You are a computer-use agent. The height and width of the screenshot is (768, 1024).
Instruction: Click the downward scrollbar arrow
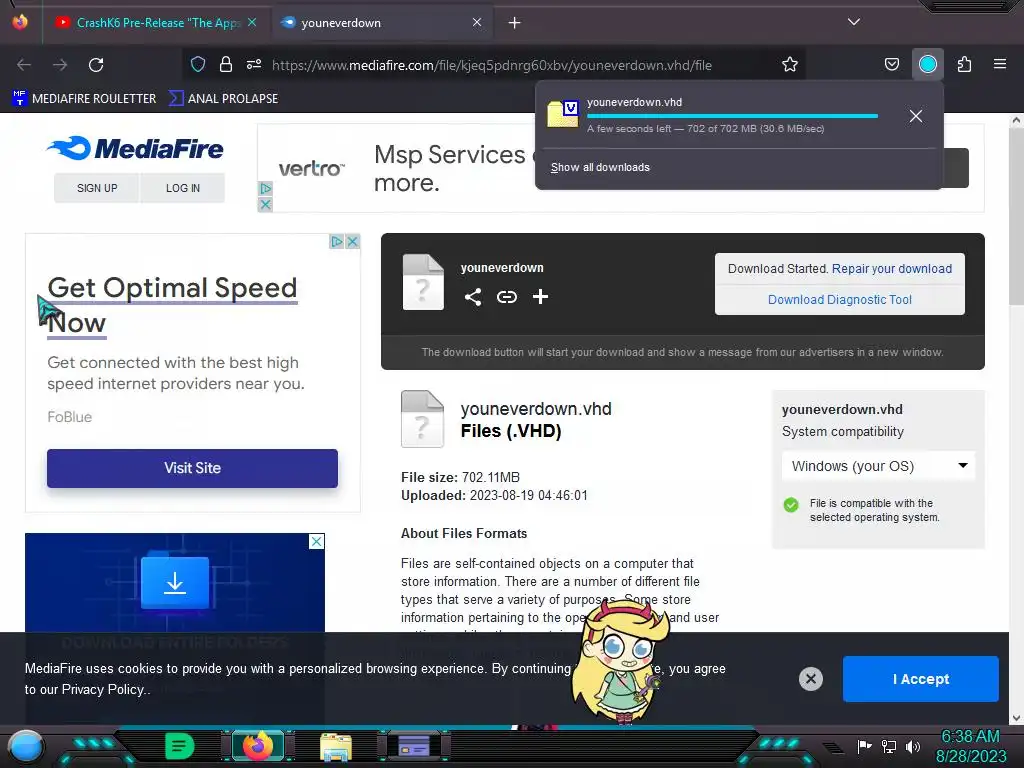[x=1016, y=718]
